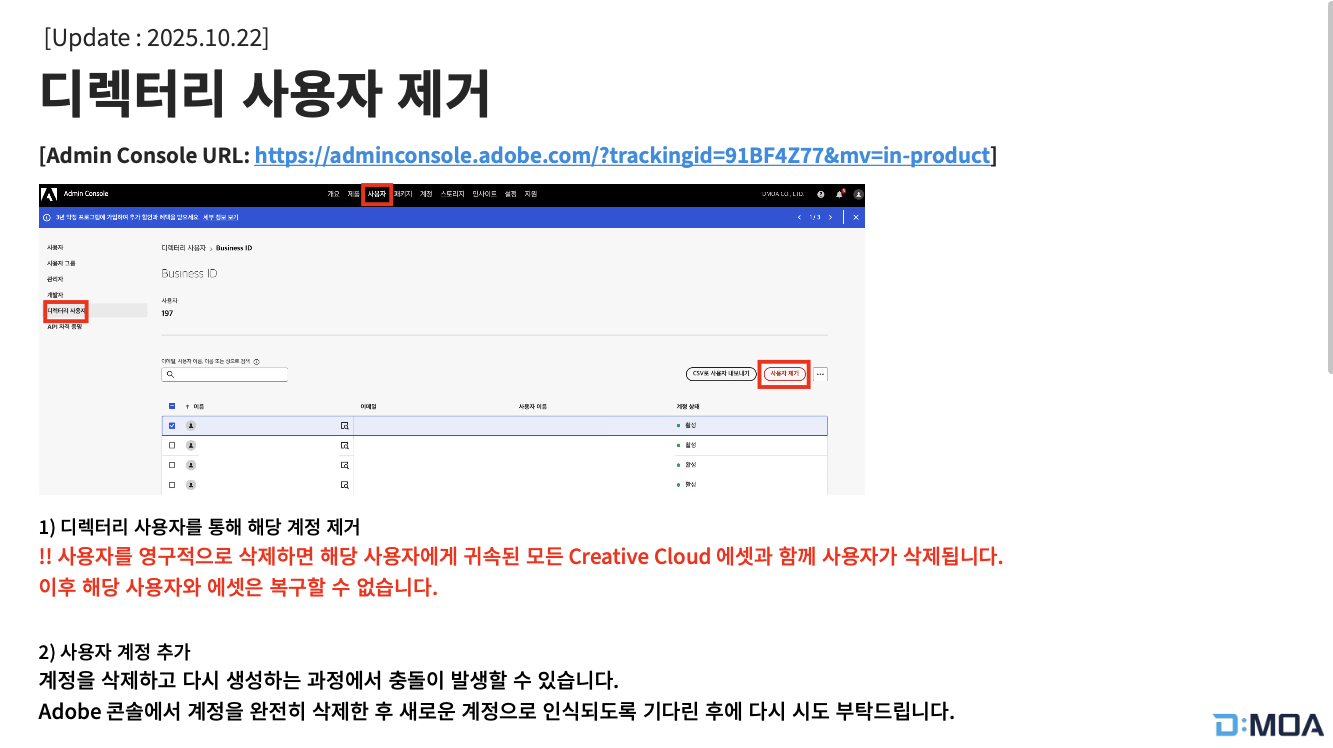Open the help question mark icon
This screenshot has width=1333, height=748.
820,194
